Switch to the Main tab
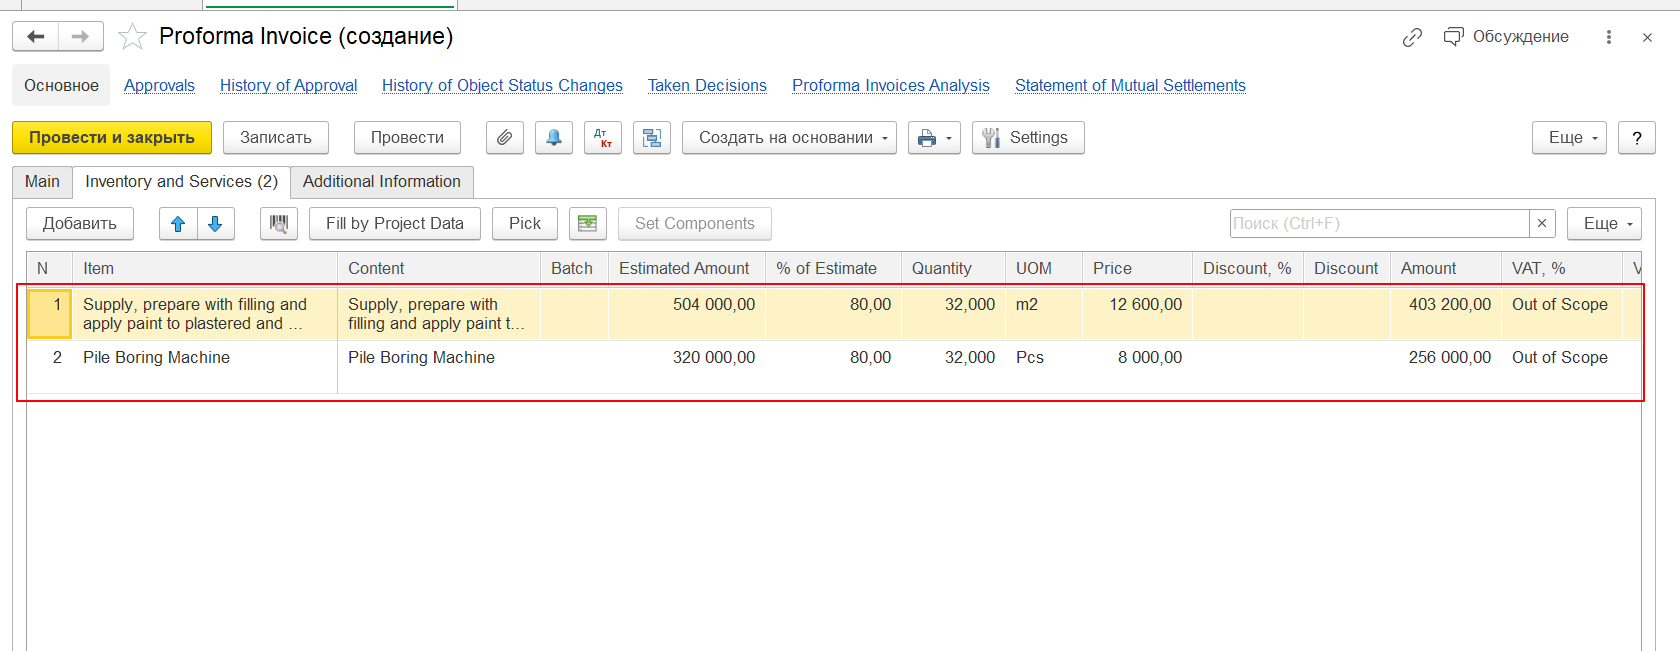1680x651 pixels. 42,182
